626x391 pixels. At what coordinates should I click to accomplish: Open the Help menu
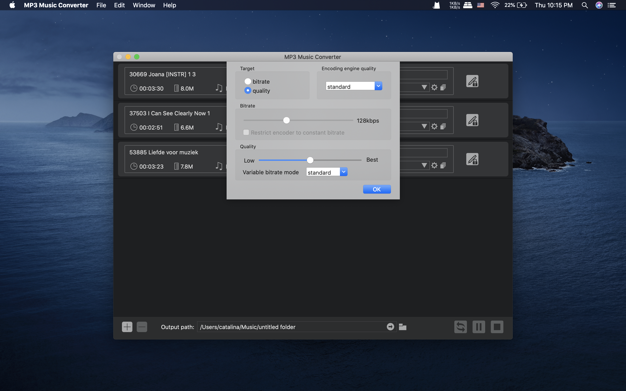tap(169, 5)
